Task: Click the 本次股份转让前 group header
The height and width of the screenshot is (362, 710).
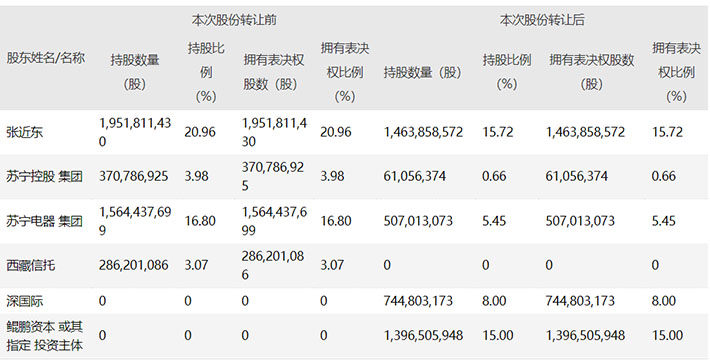Action: (234, 20)
